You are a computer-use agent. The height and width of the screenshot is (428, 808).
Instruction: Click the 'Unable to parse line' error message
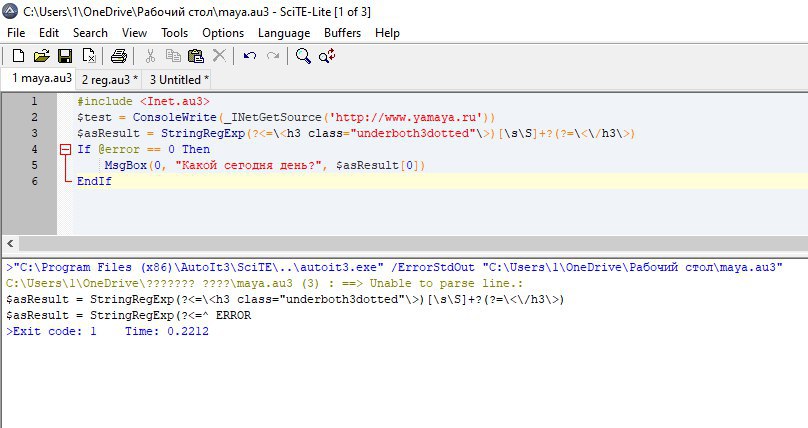[x=446, y=283]
